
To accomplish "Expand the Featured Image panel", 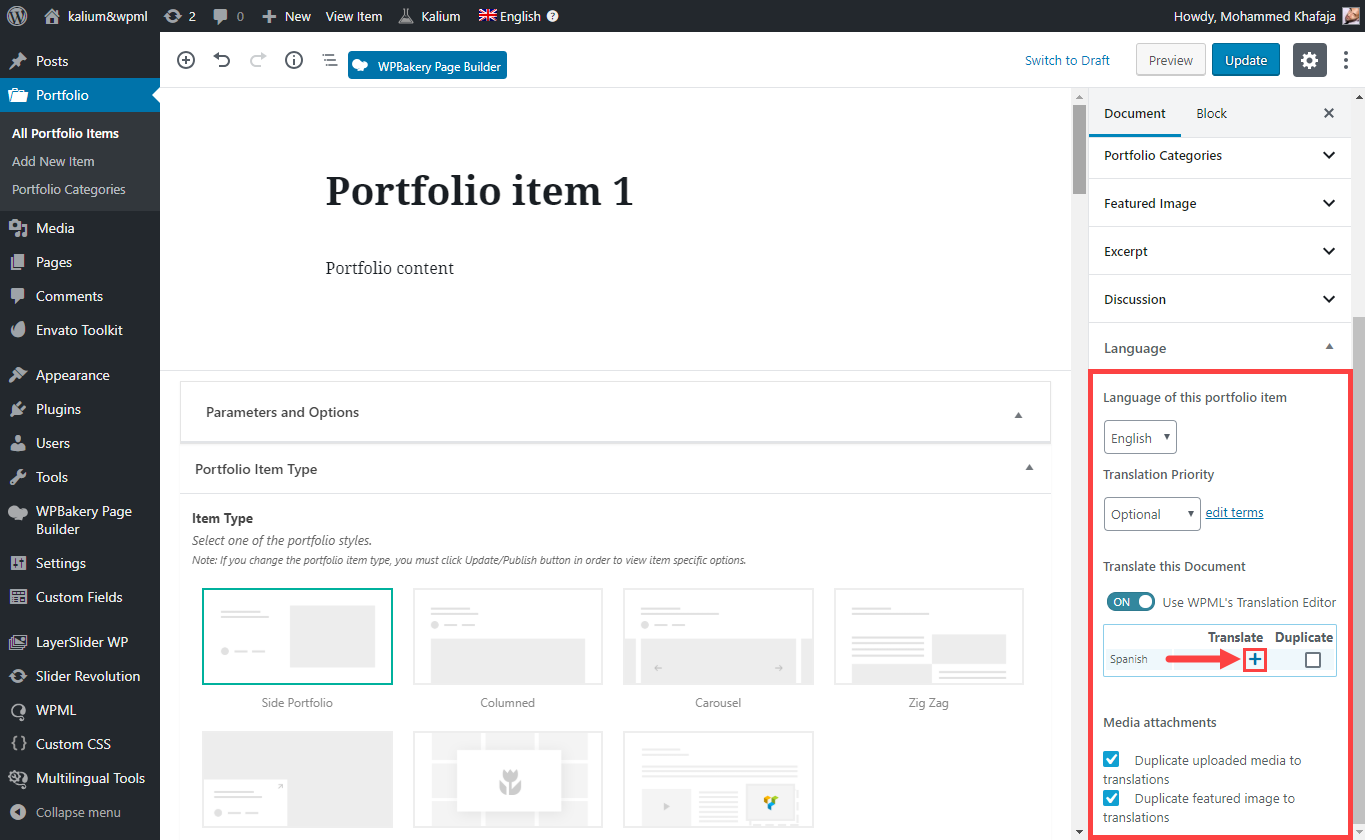I will pos(1220,203).
